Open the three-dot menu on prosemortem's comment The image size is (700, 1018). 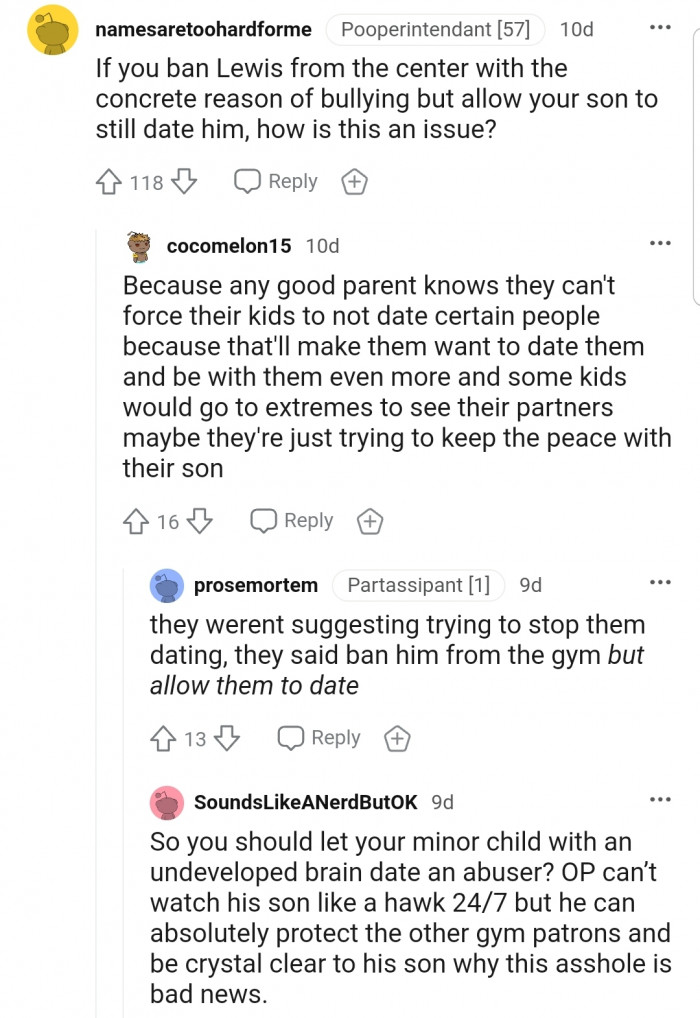659,580
